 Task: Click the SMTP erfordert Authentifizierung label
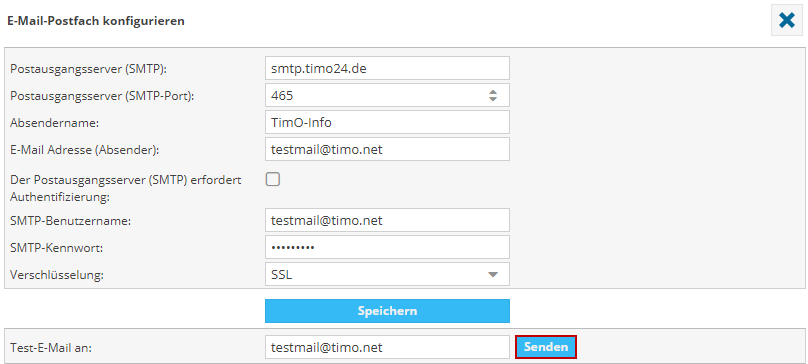tap(126, 188)
